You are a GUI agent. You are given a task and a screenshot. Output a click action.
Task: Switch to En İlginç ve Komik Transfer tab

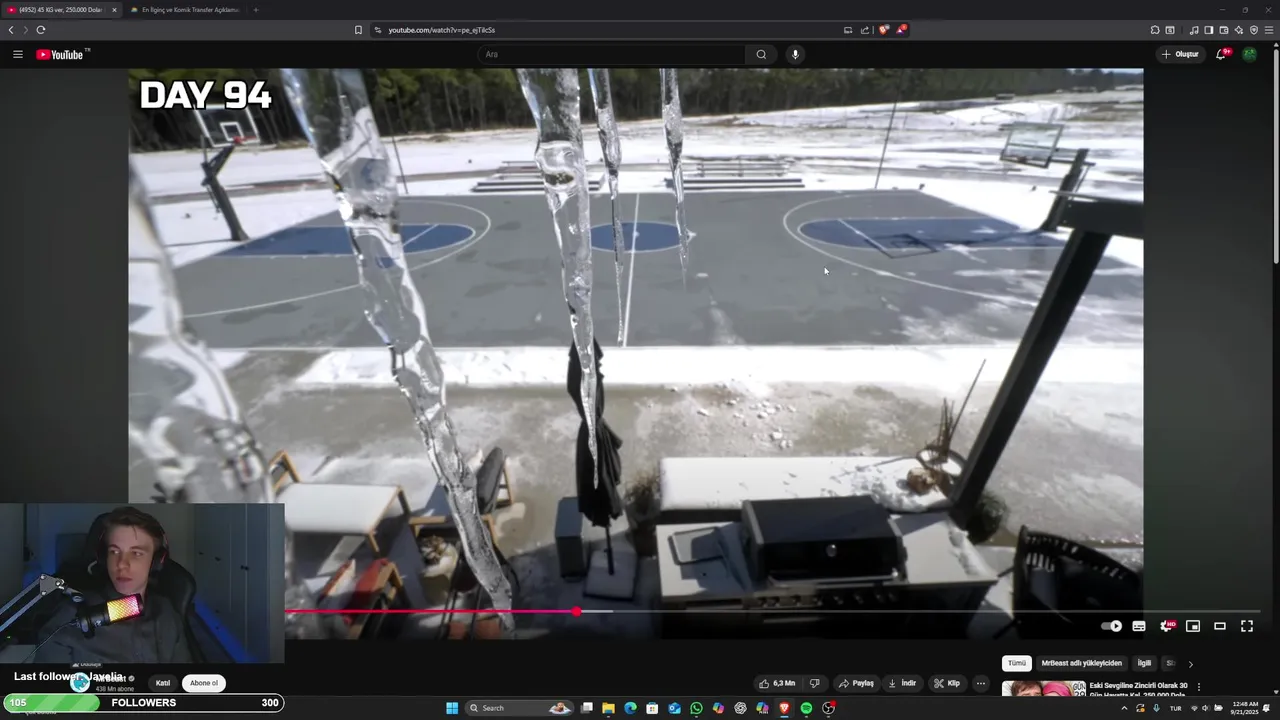(186, 10)
